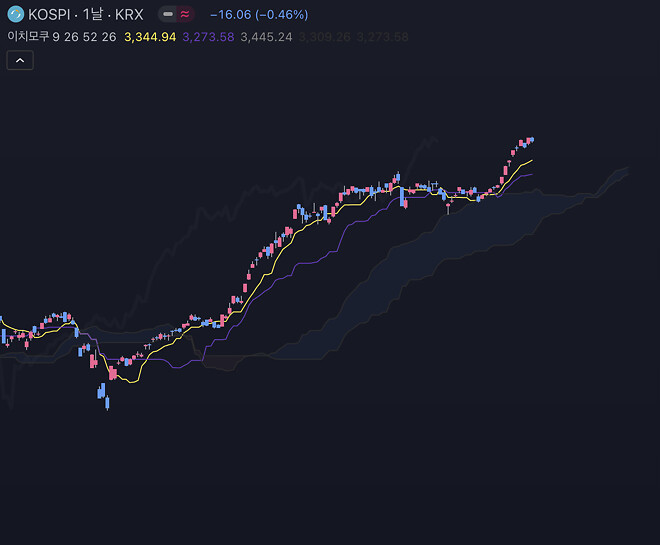The width and height of the screenshot is (660, 545).
Task: Click the lowest blue candlestick
Action: point(107,402)
